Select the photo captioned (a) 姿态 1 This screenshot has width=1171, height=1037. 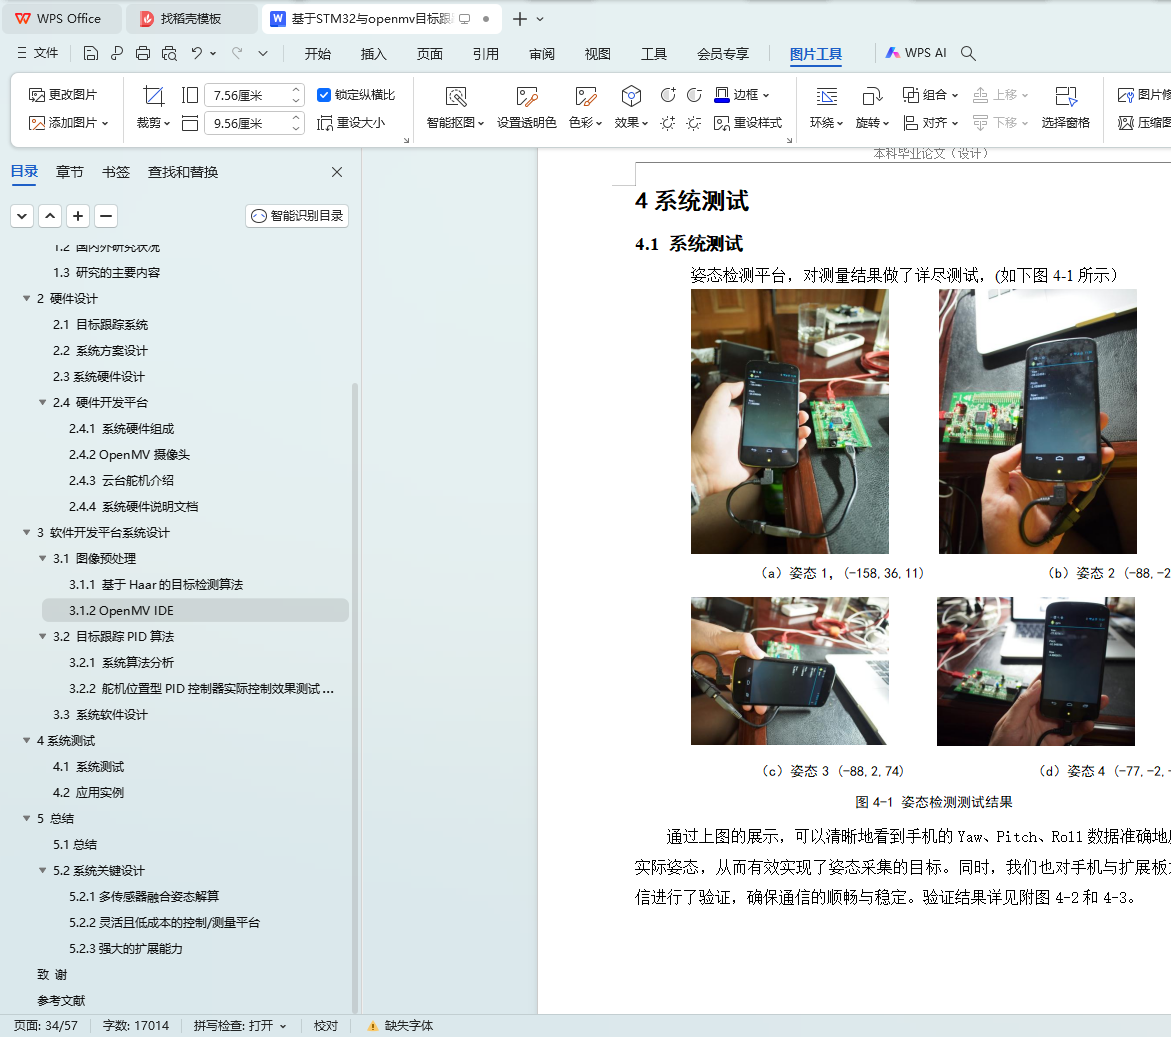pyautogui.click(x=789, y=421)
